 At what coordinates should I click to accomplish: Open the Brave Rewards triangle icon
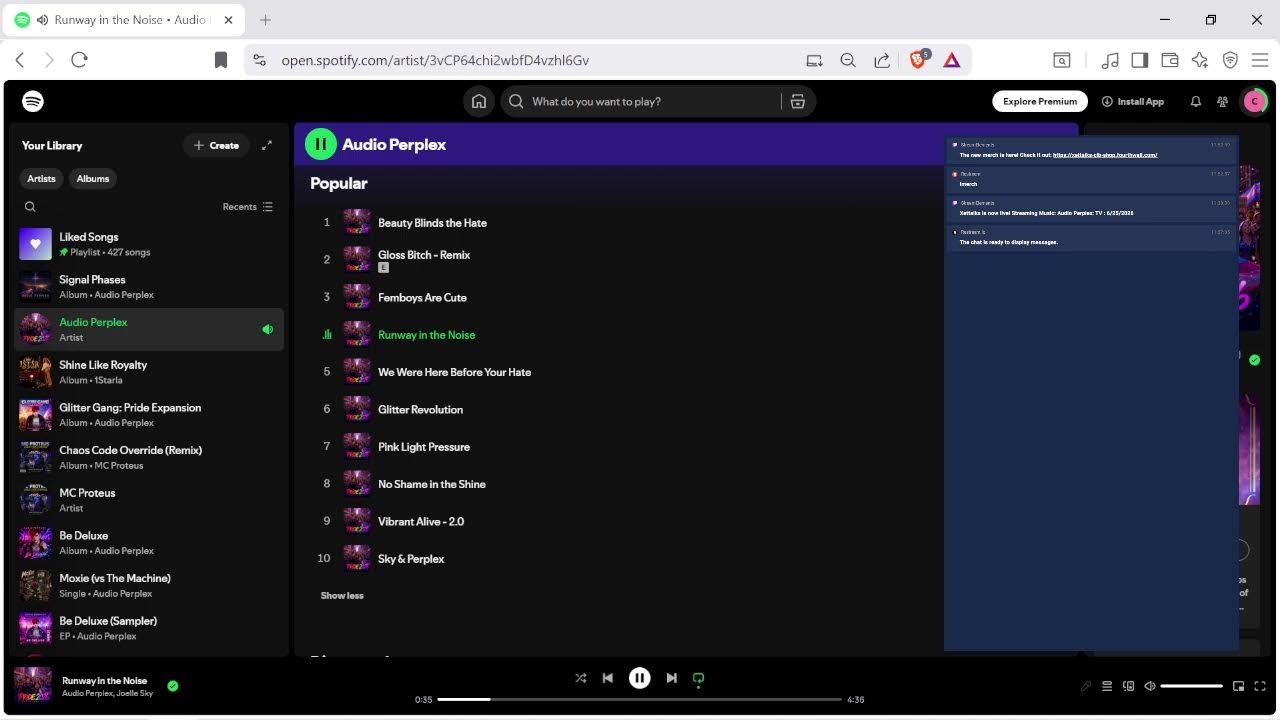[x=952, y=60]
